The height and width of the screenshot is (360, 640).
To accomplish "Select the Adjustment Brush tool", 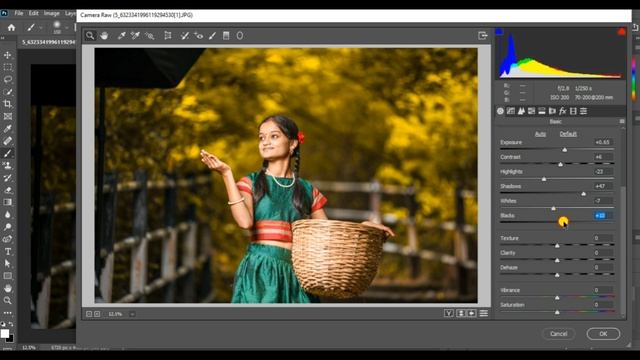I will (x=212, y=36).
